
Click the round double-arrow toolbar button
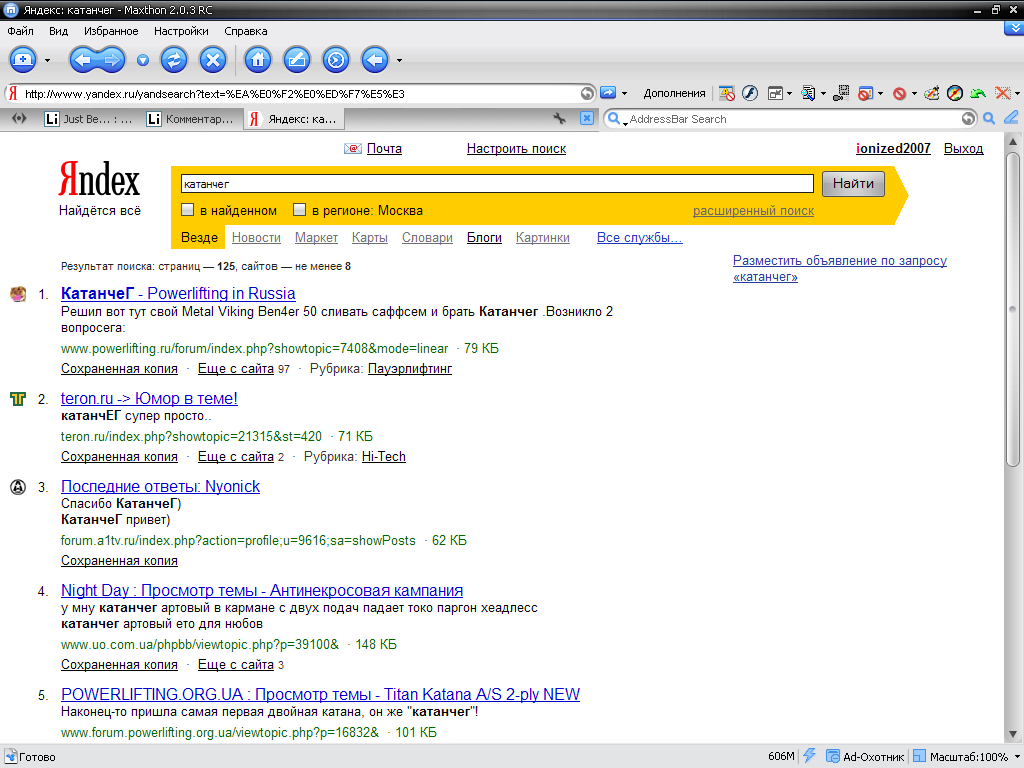pyautogui.click(x=336, y=60)
